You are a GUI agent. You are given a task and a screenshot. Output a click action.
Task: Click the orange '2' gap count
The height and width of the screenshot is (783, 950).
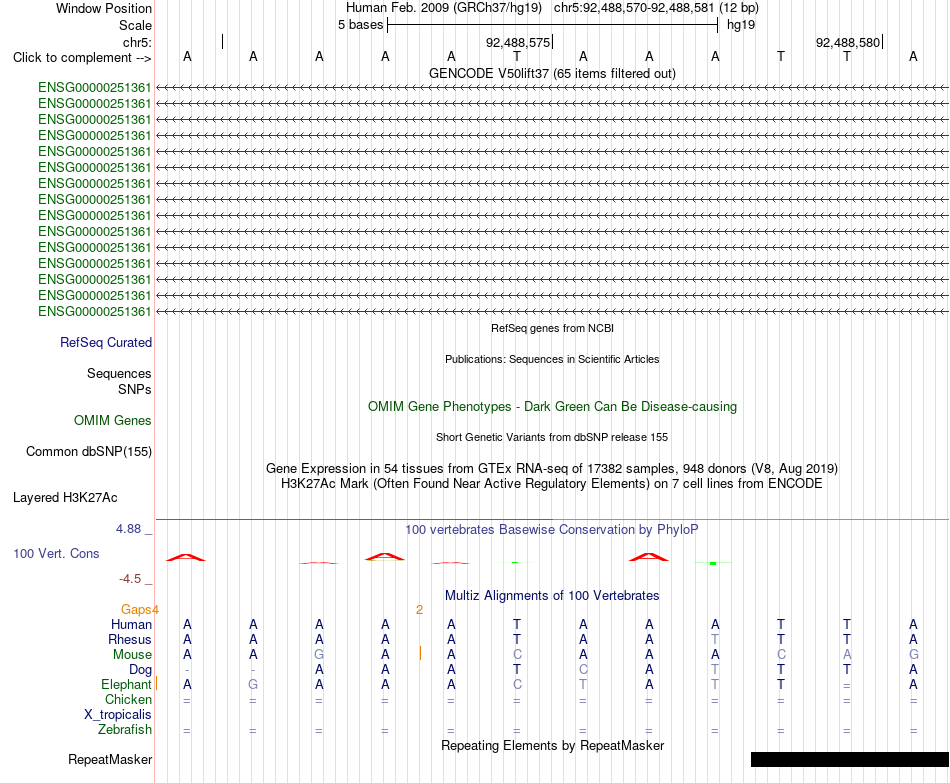pos(419,610)
